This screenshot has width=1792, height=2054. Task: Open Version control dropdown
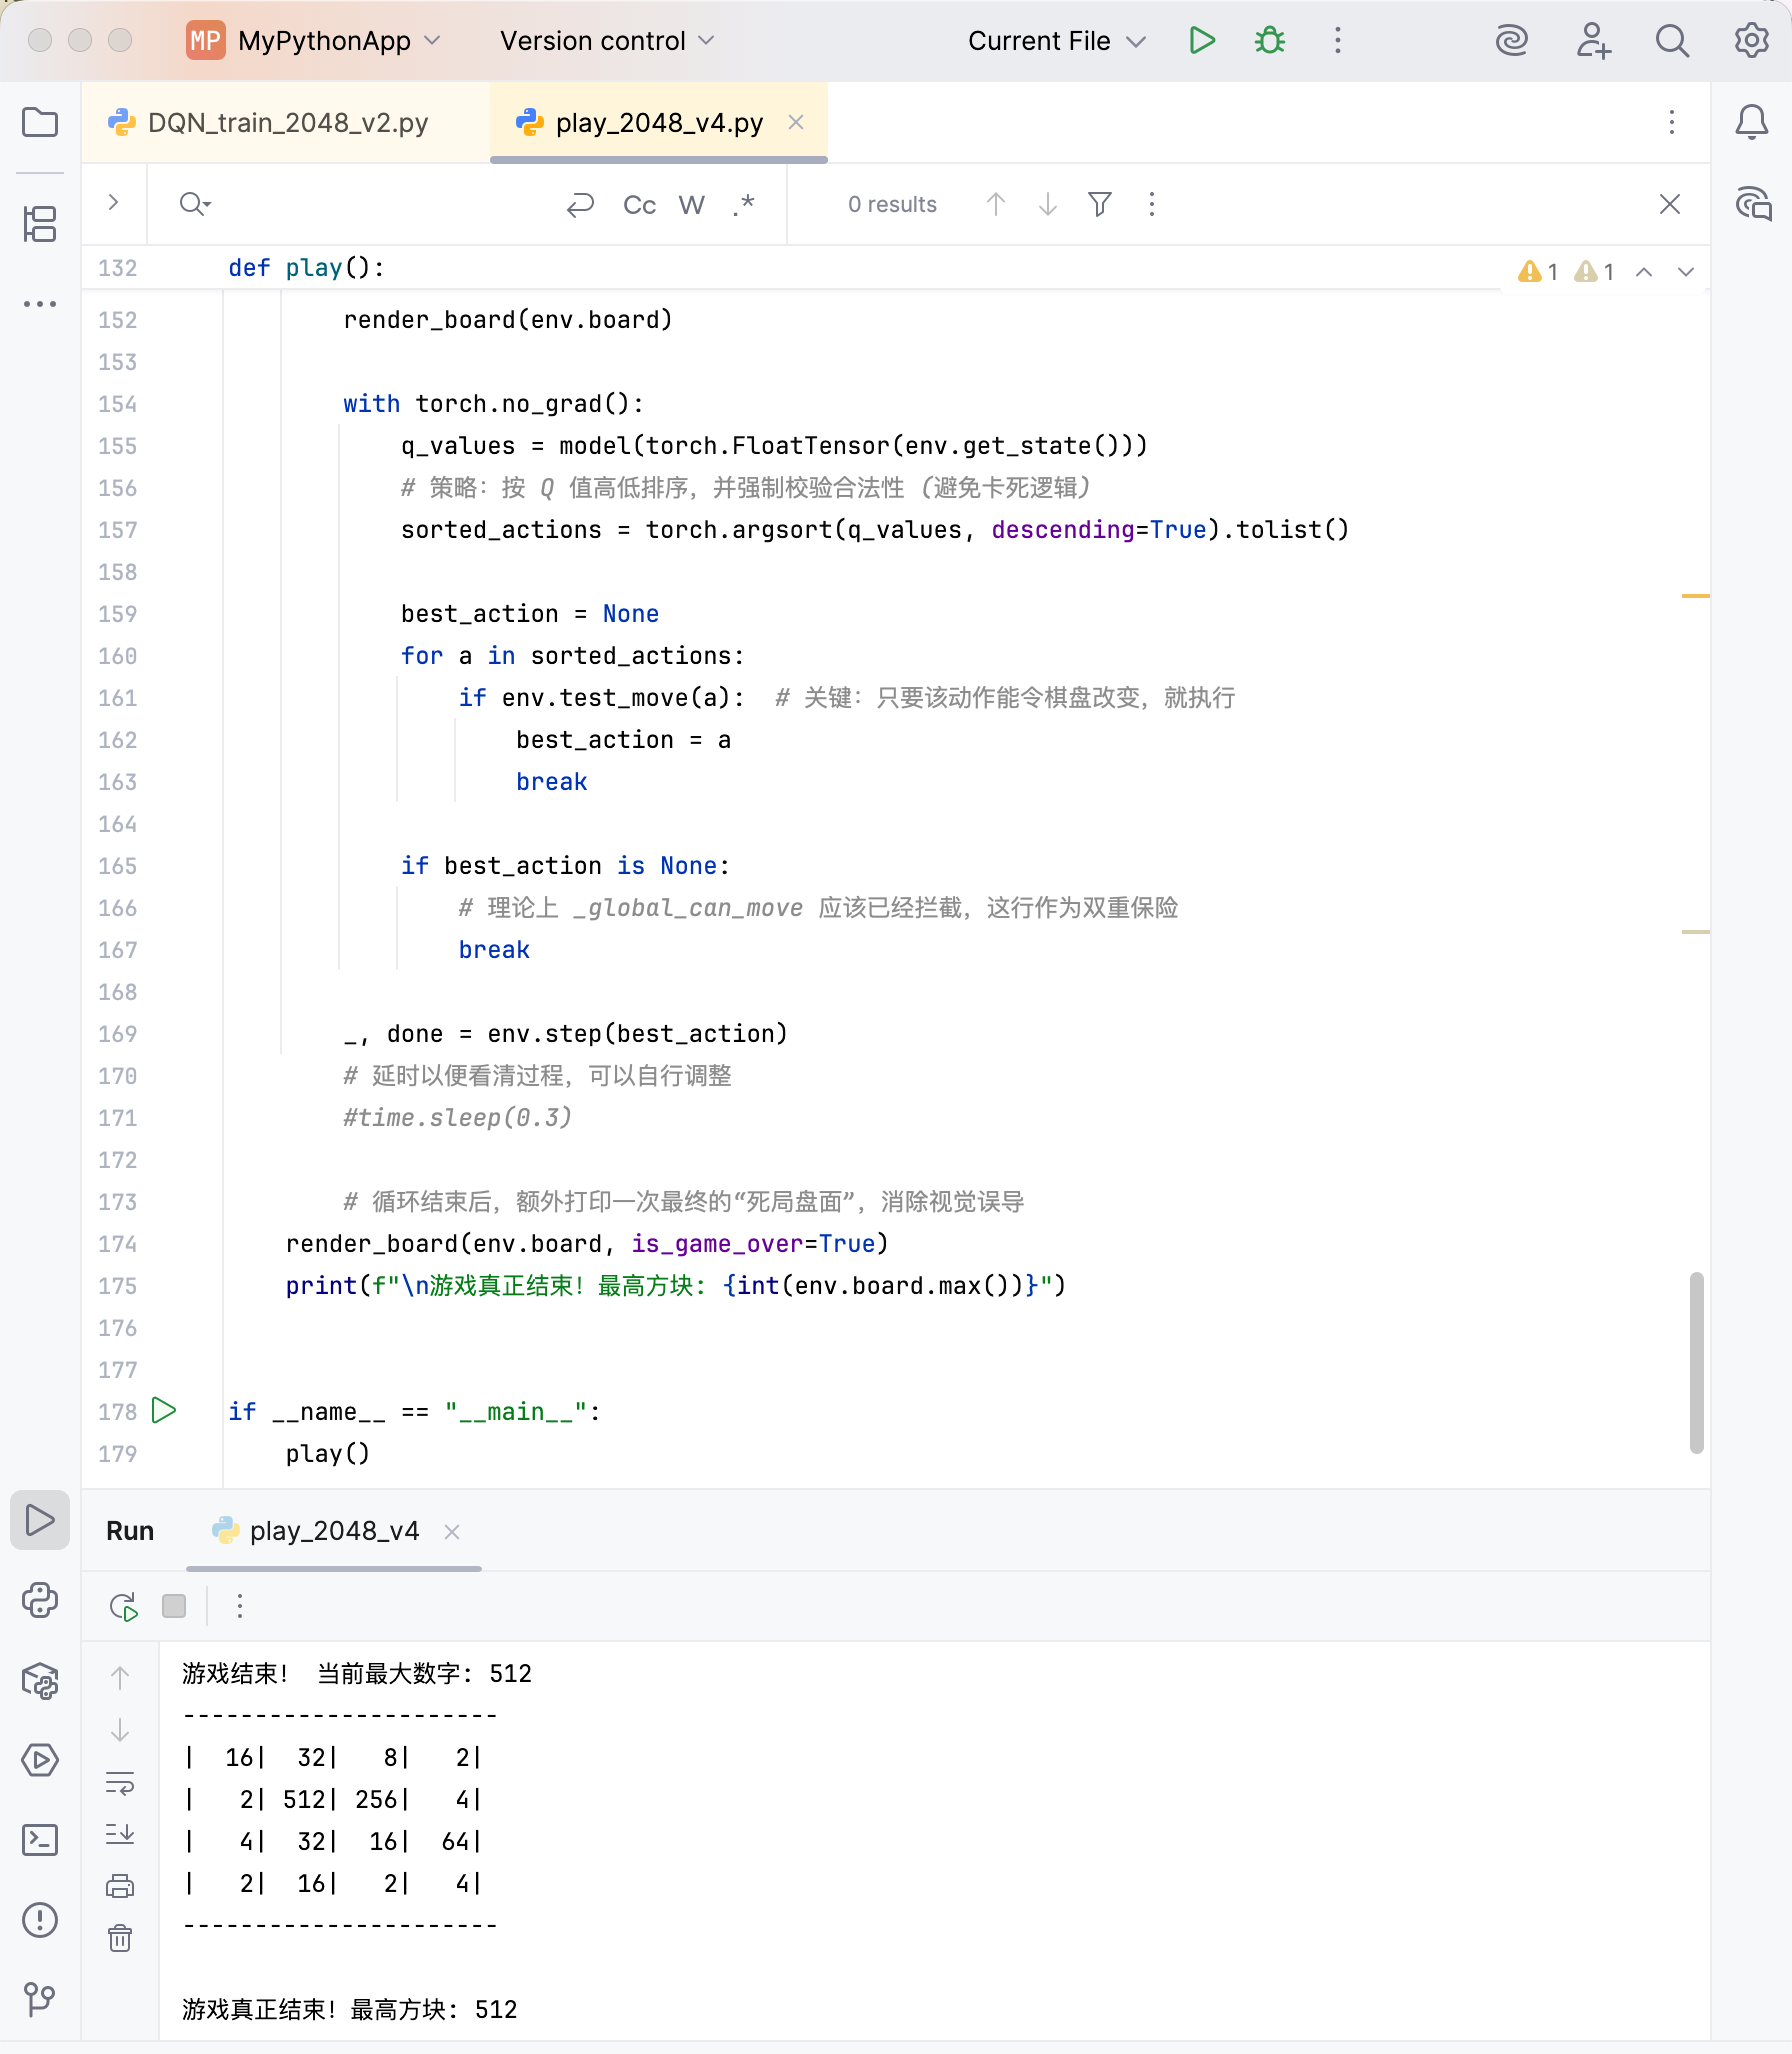pyautogui.click(x=607, y=41)
